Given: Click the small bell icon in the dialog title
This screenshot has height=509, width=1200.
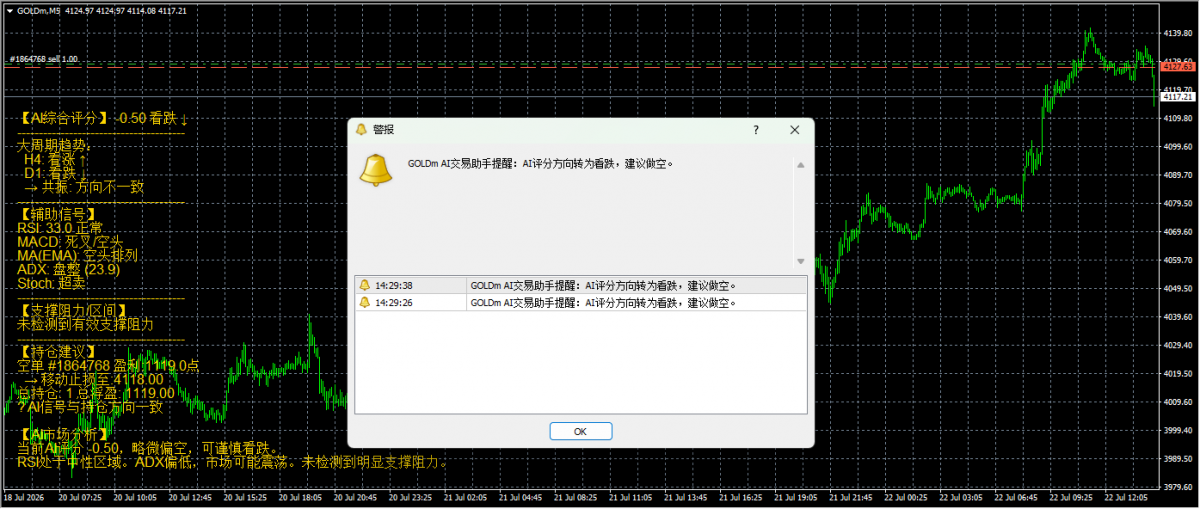Looking at the screenshot, I should point(362,130).
